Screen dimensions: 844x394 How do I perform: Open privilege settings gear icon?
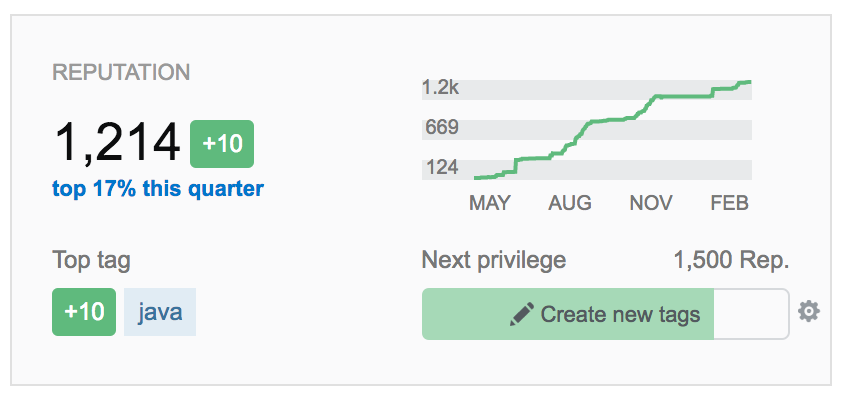coord(808,312)
